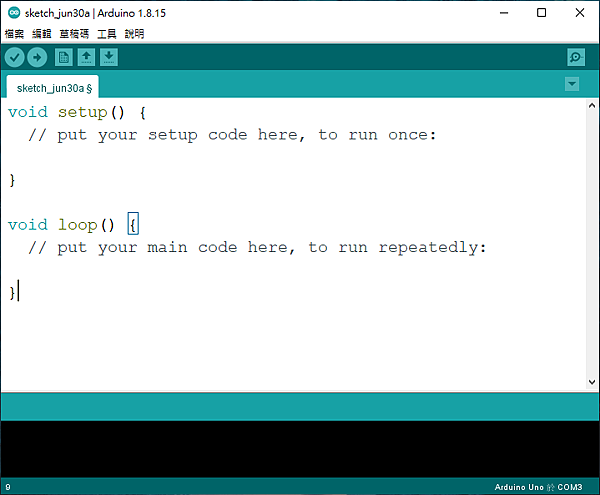Open the tab options dropdown arrow

click(x=572, y=84)
